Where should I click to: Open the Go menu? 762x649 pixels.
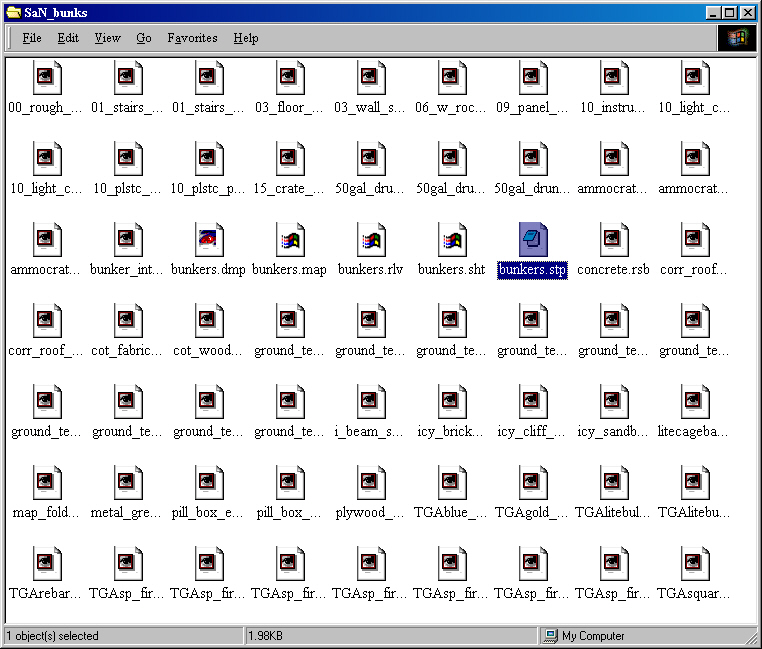coord(144,38)
